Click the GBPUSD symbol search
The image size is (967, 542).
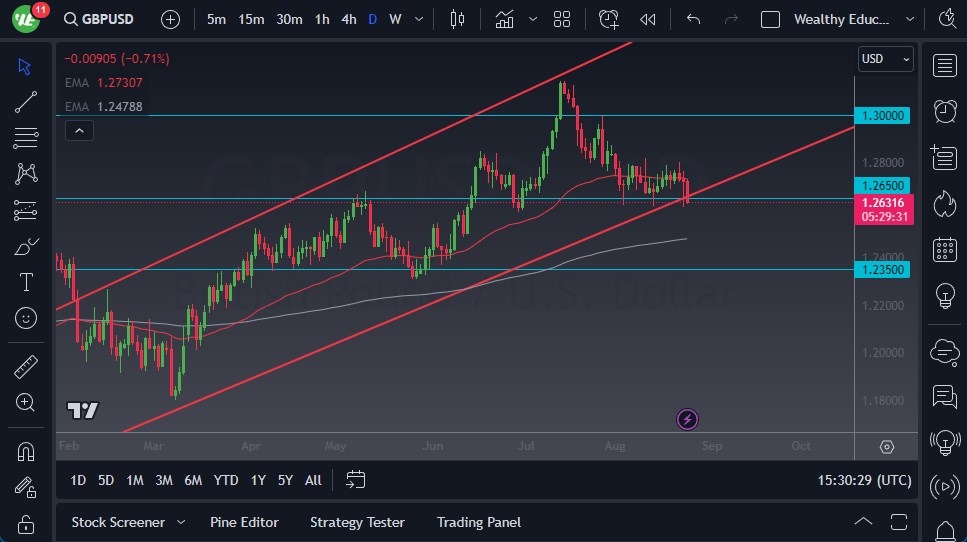(99, 19)
